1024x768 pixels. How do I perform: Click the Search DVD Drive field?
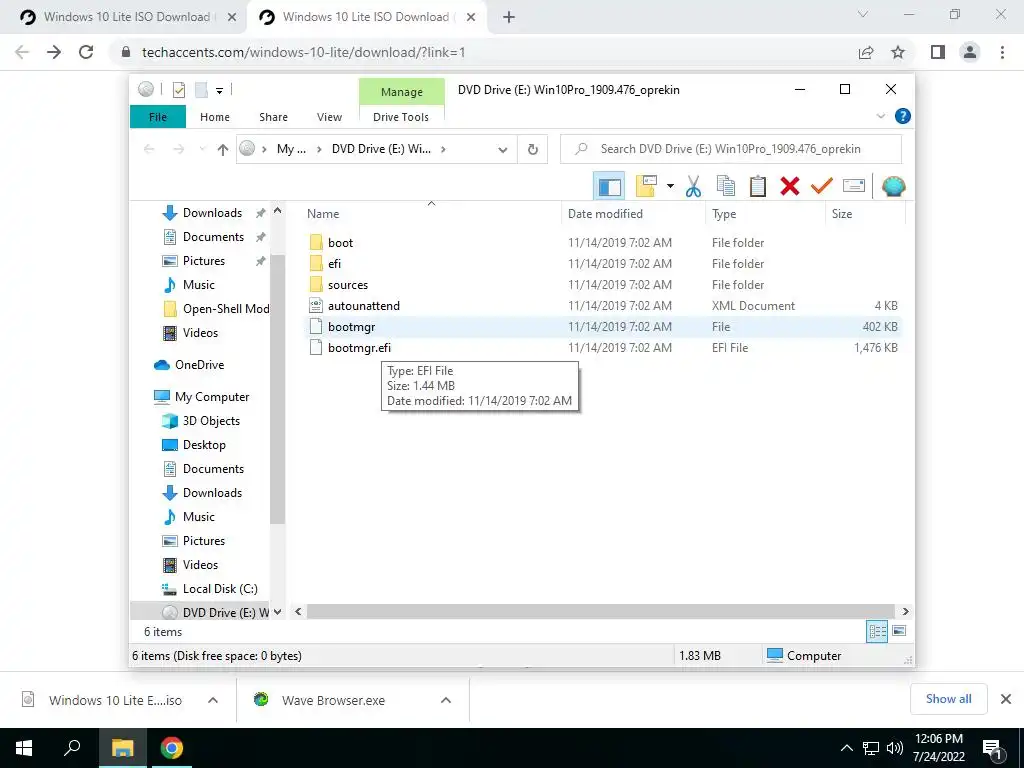[x=731, y=149]
